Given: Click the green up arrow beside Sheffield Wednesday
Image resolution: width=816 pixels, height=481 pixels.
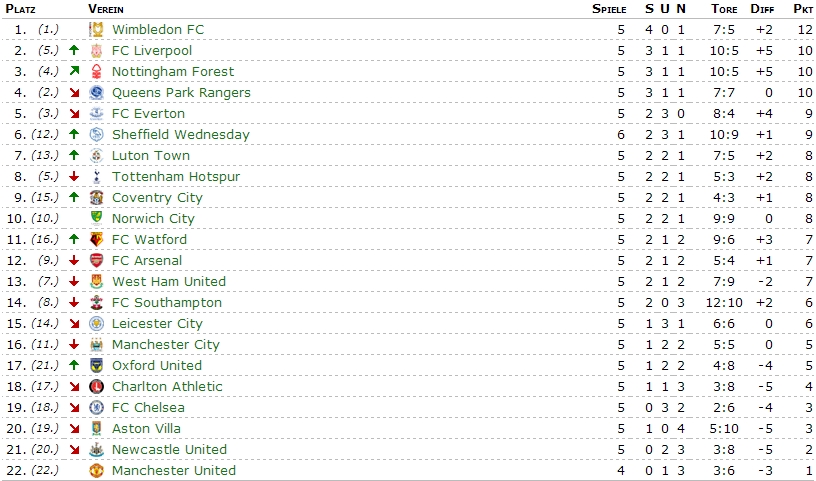Looking at the screenshot, I should (x=74, y=134).
